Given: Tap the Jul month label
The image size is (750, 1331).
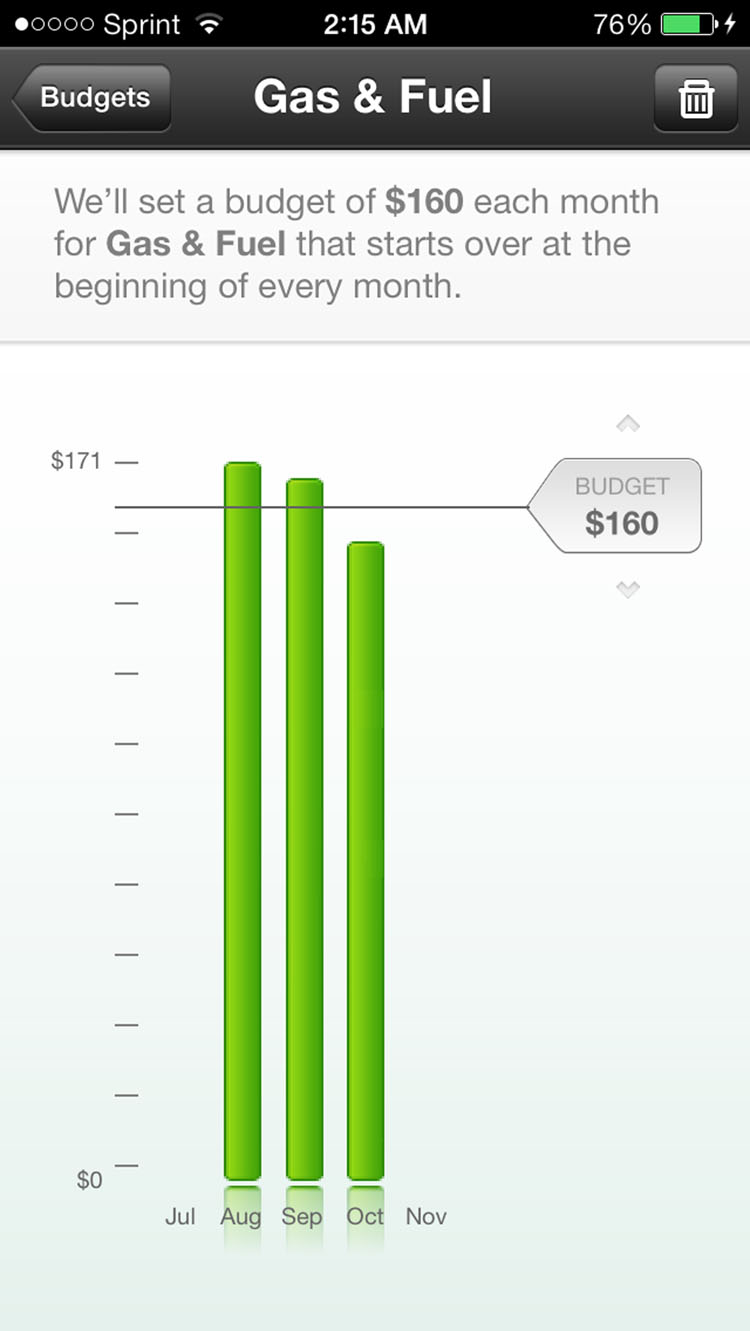Looking at the screenshot, I should click(x=180, y=1217).
